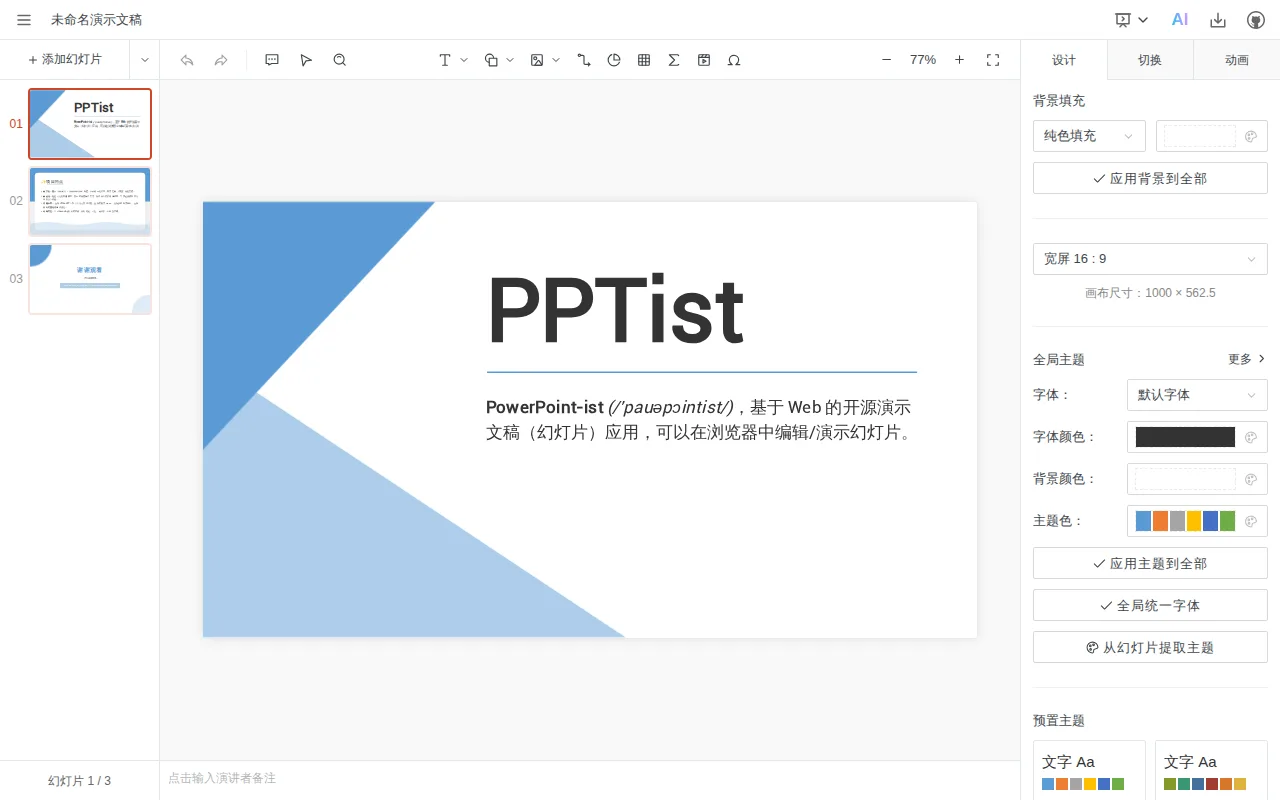
Task: Select the insert chart tool
Action: click(x=614, y=60)
